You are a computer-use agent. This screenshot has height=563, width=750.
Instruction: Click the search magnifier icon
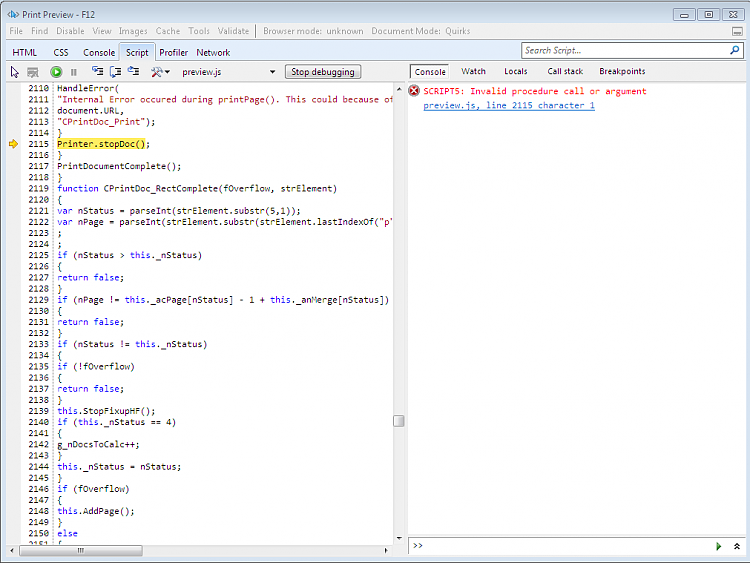click(x=735, y=50)
